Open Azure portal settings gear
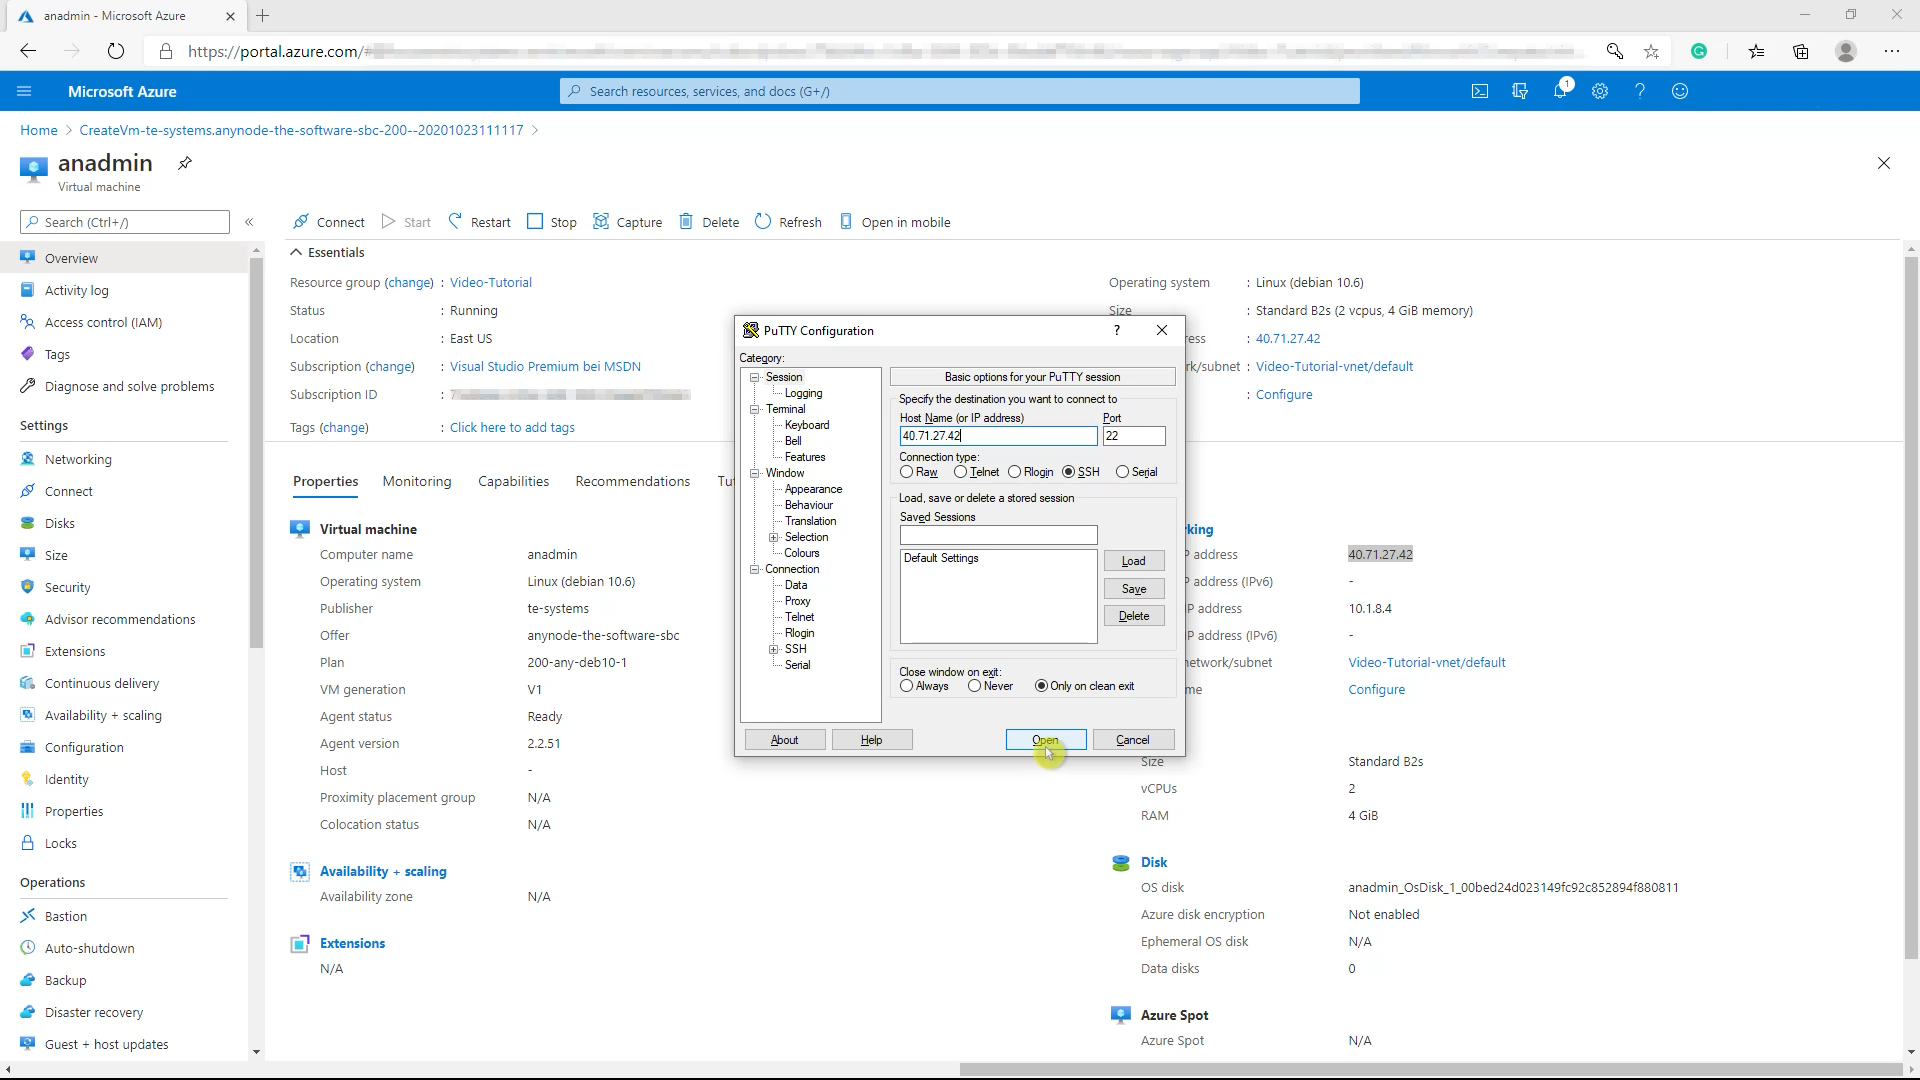This screenshot has width=1920, height=1080. pos(1600,91)
